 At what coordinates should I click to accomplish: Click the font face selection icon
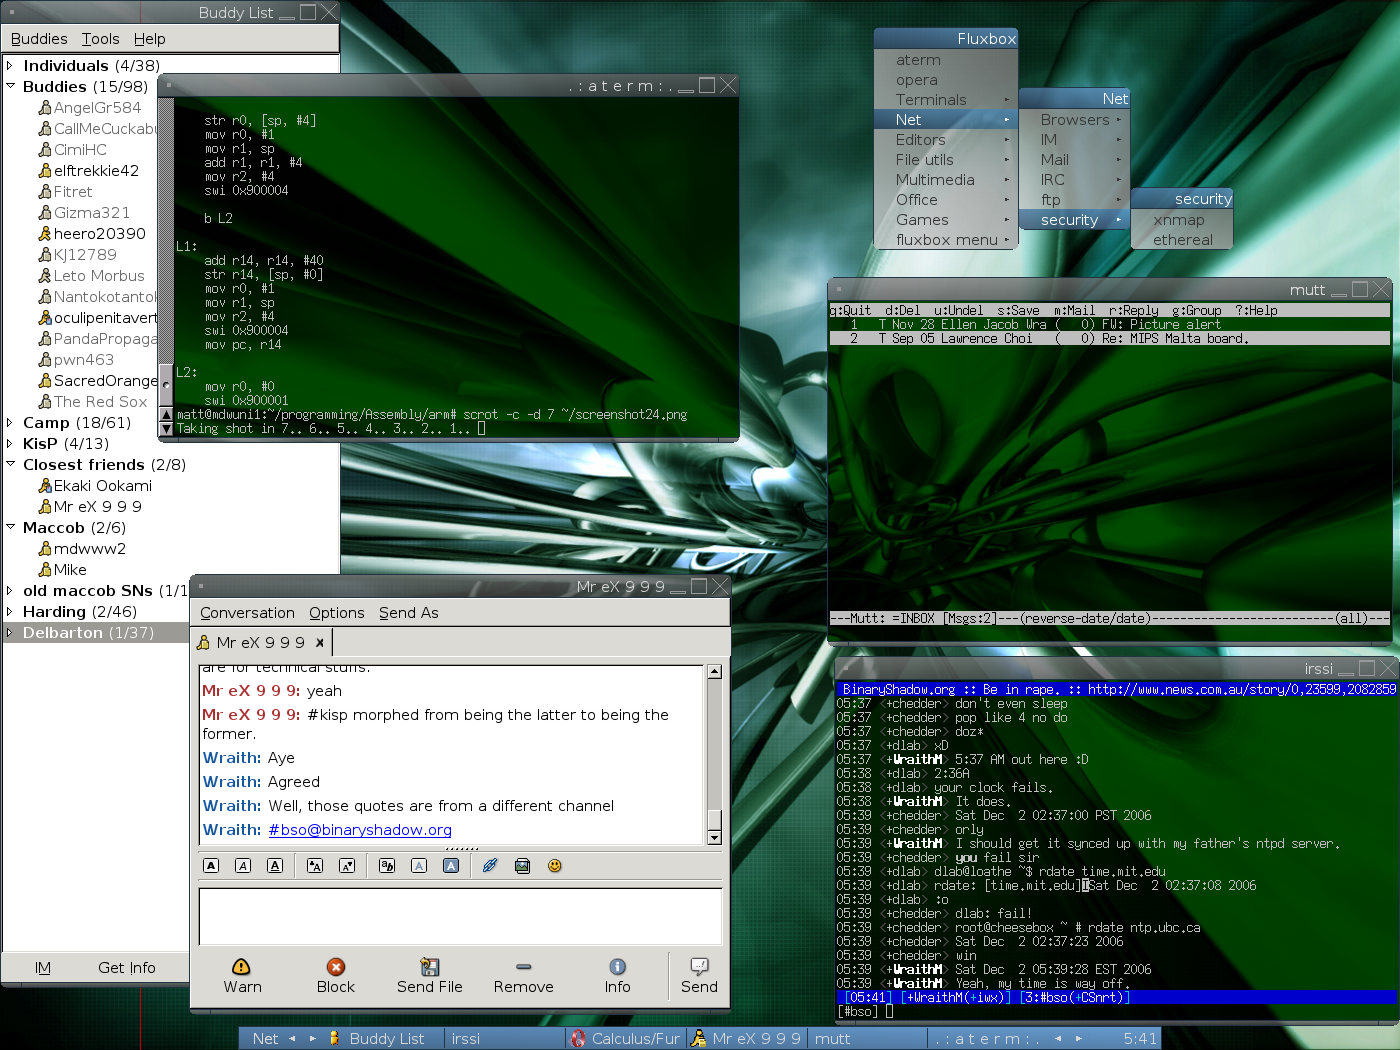[387, 866]
